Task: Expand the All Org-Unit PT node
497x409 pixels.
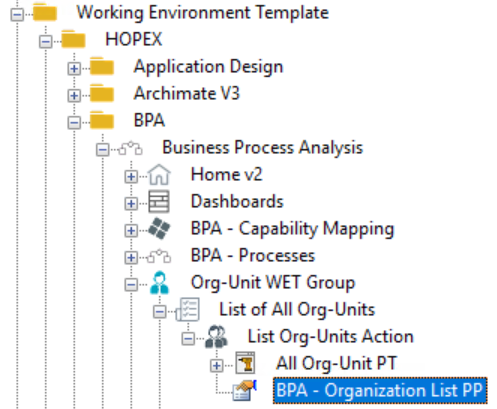Action: pyautogui.click(x=217, y=366)
